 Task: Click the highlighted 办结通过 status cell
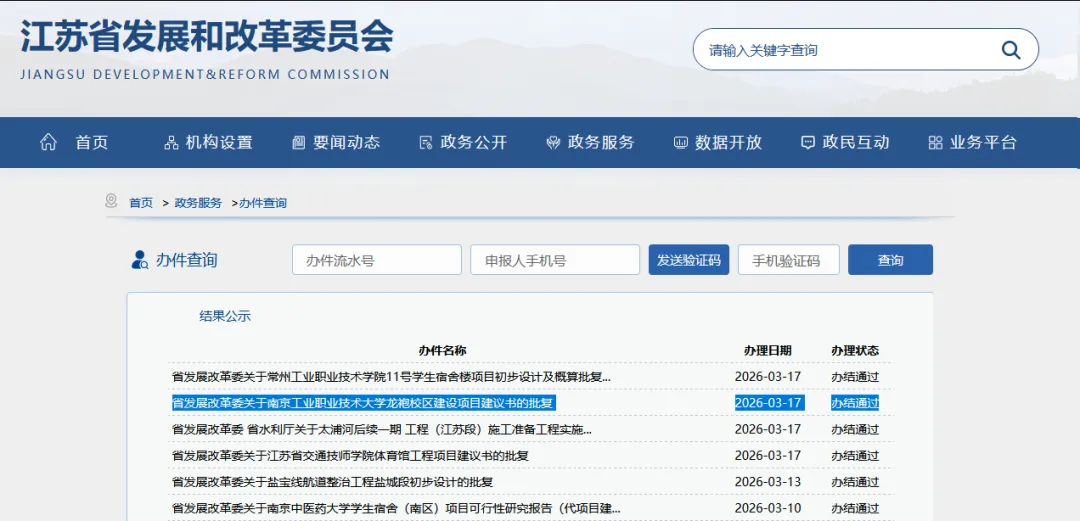[x=855, y=403]
